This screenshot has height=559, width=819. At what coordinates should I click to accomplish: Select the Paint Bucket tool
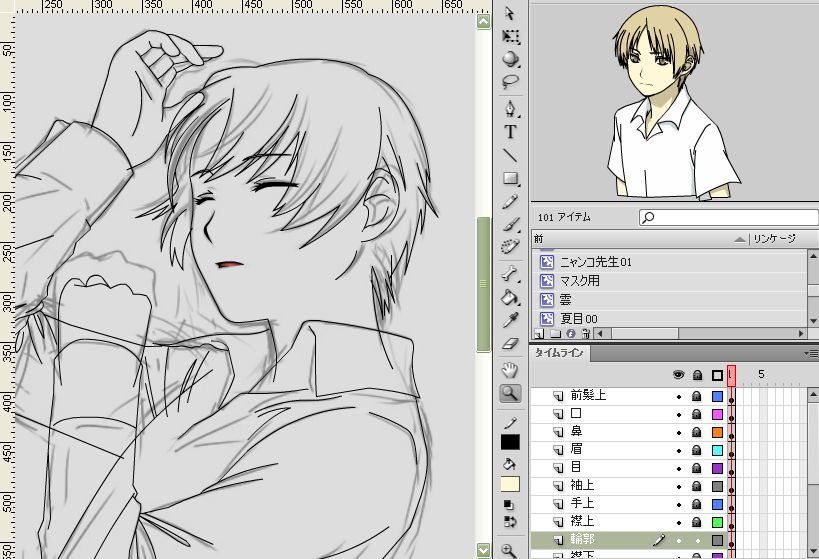pyautogui.click(x=510, y=297)
